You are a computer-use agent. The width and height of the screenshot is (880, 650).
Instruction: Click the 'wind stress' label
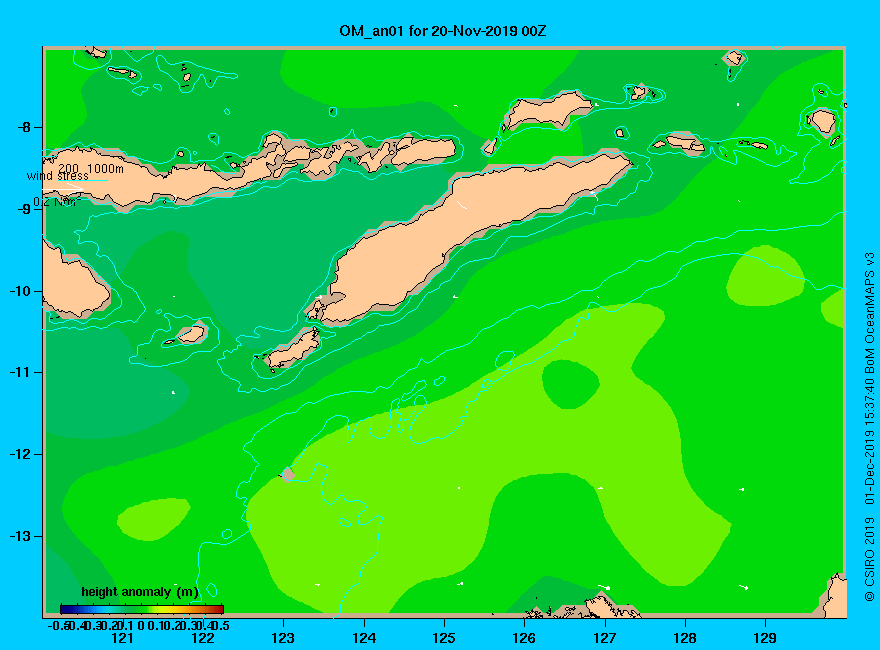[x=57, y=176]
